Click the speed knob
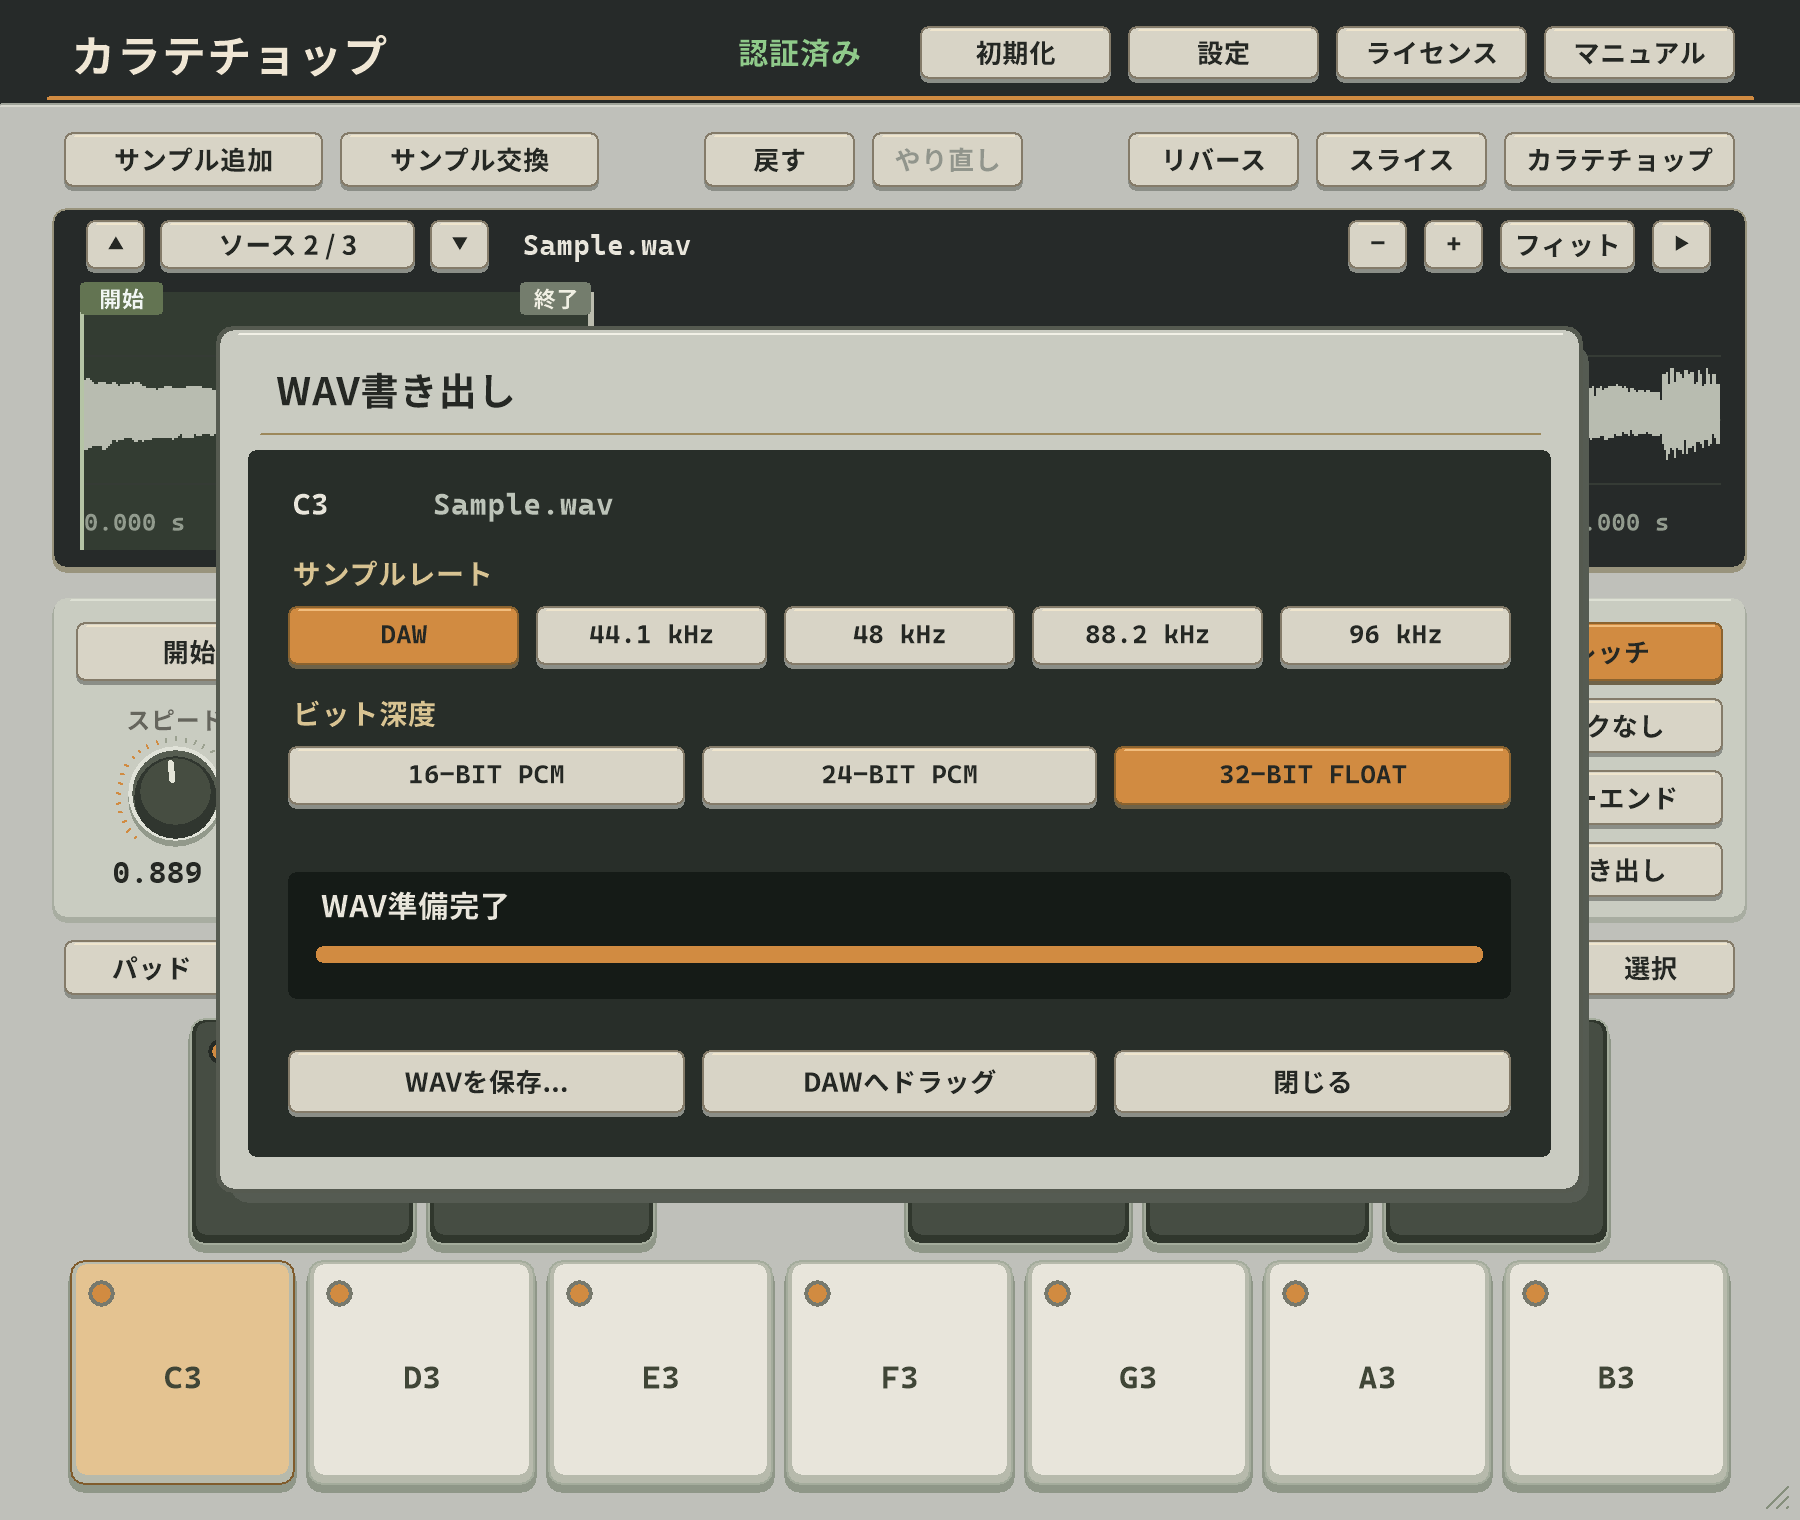Screen dimensions: 1800x1520 [x=175, y=795]
